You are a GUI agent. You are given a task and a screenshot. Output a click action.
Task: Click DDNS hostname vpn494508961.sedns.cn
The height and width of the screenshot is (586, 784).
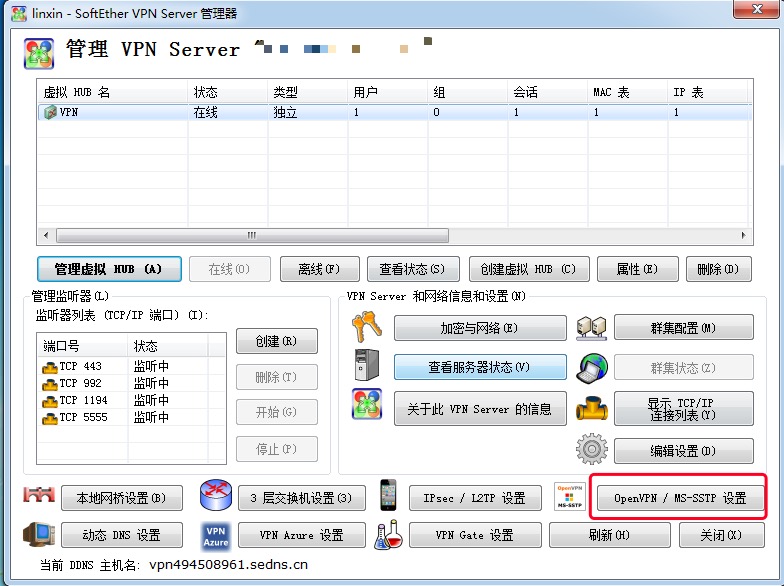pos(228,564)
